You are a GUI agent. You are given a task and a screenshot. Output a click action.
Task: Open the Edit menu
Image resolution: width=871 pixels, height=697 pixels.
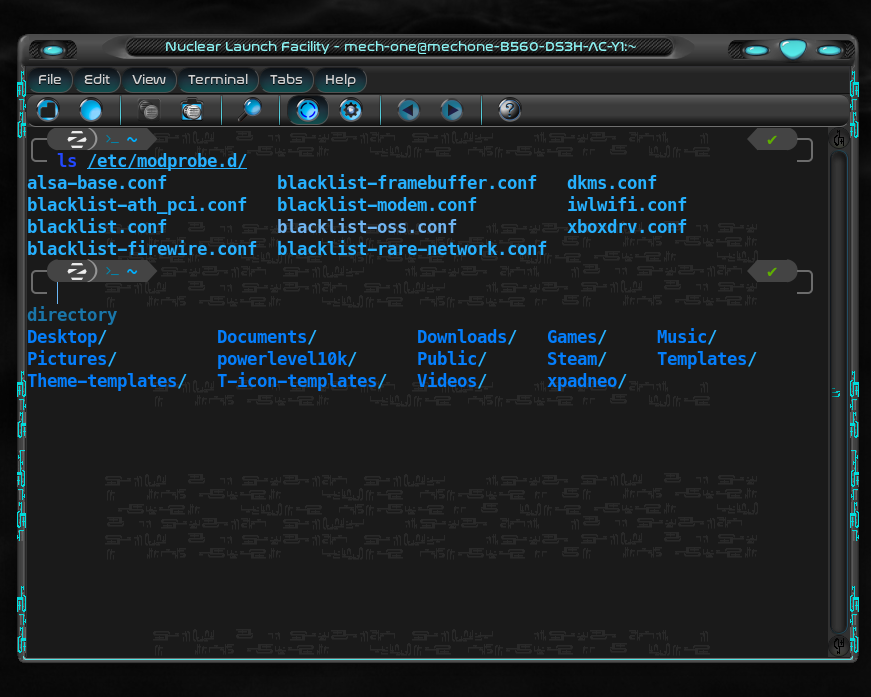(x=97, y=80)
